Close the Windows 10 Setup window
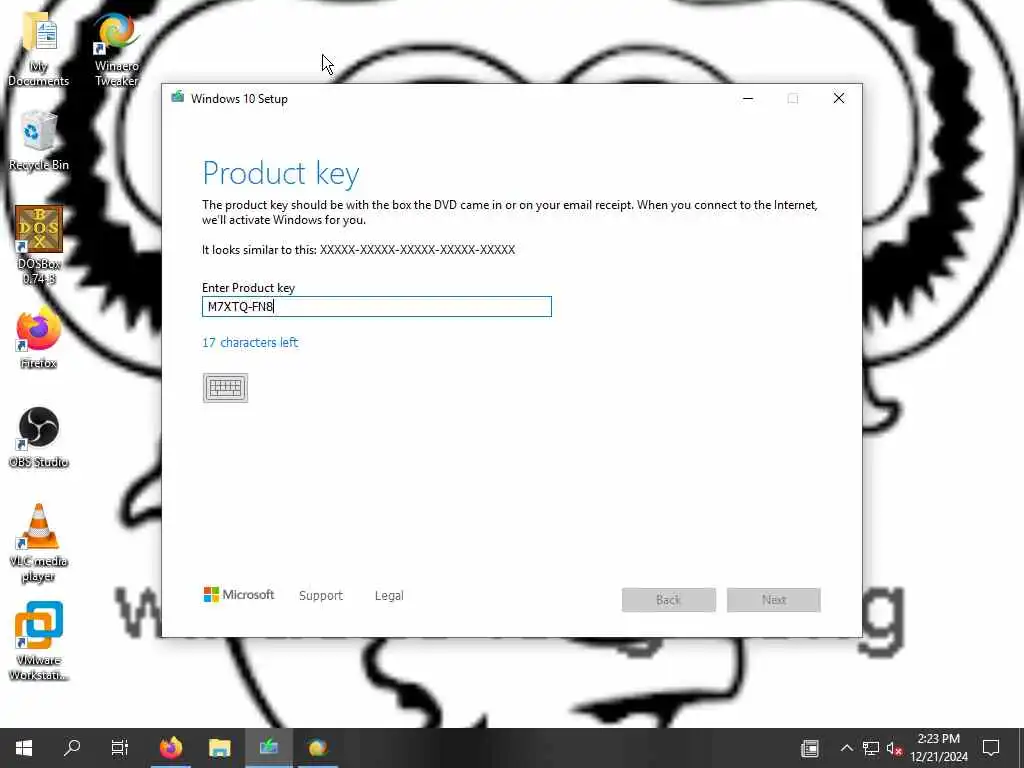The width and height of the screenshot is (1024, 768). (839, 99)
